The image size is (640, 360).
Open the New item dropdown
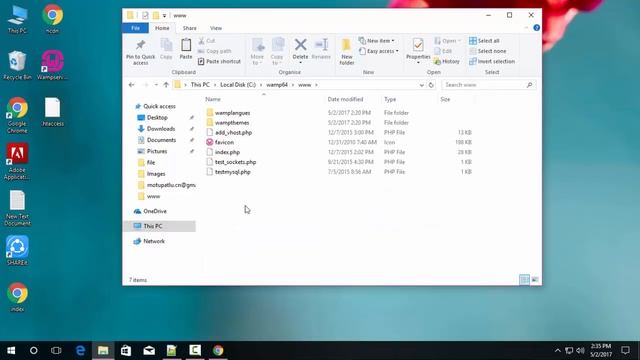376,41
